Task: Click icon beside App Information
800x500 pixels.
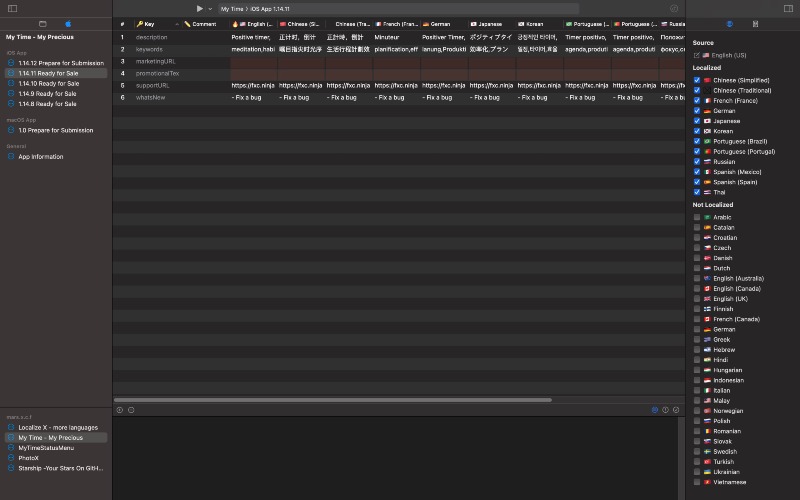Action: [x=11, y=157]
